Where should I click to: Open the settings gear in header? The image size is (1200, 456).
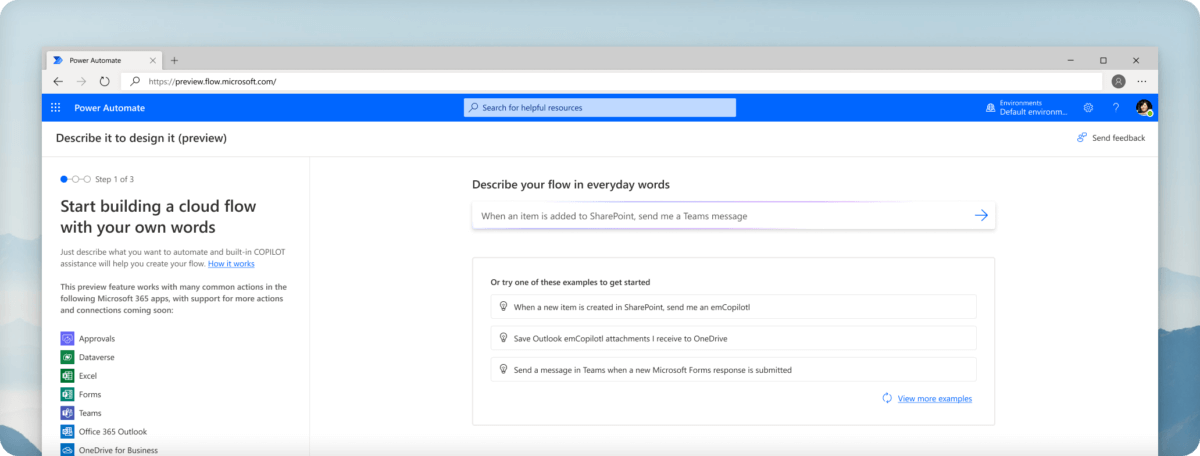coord(1088,108)
